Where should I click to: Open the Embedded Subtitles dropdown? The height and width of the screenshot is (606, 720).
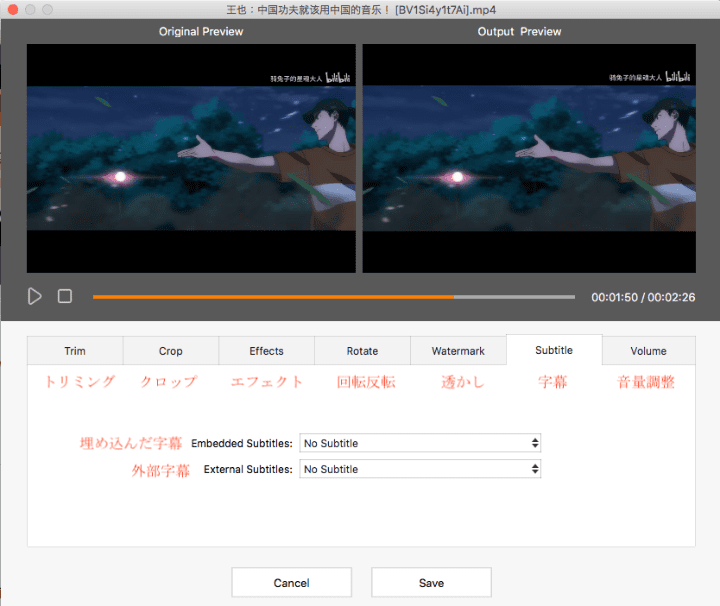tap(420, 443)
